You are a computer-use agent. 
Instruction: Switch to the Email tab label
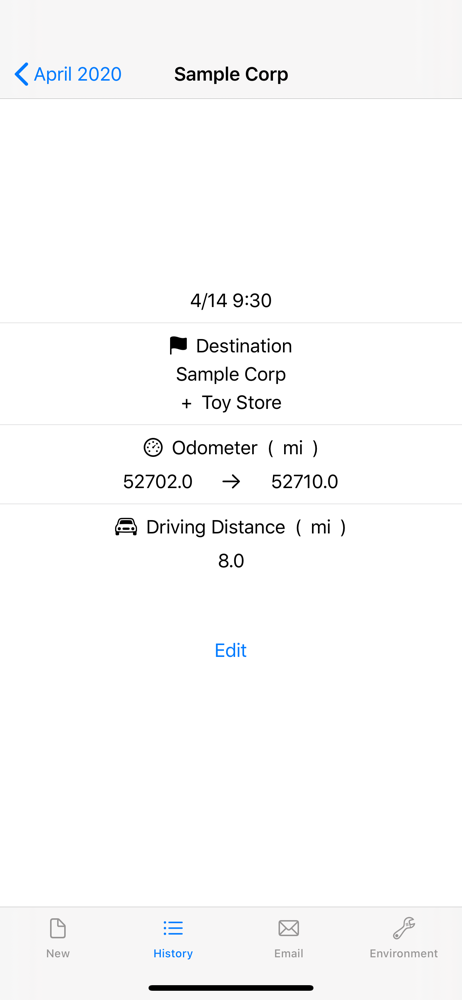tap(288, 953)
